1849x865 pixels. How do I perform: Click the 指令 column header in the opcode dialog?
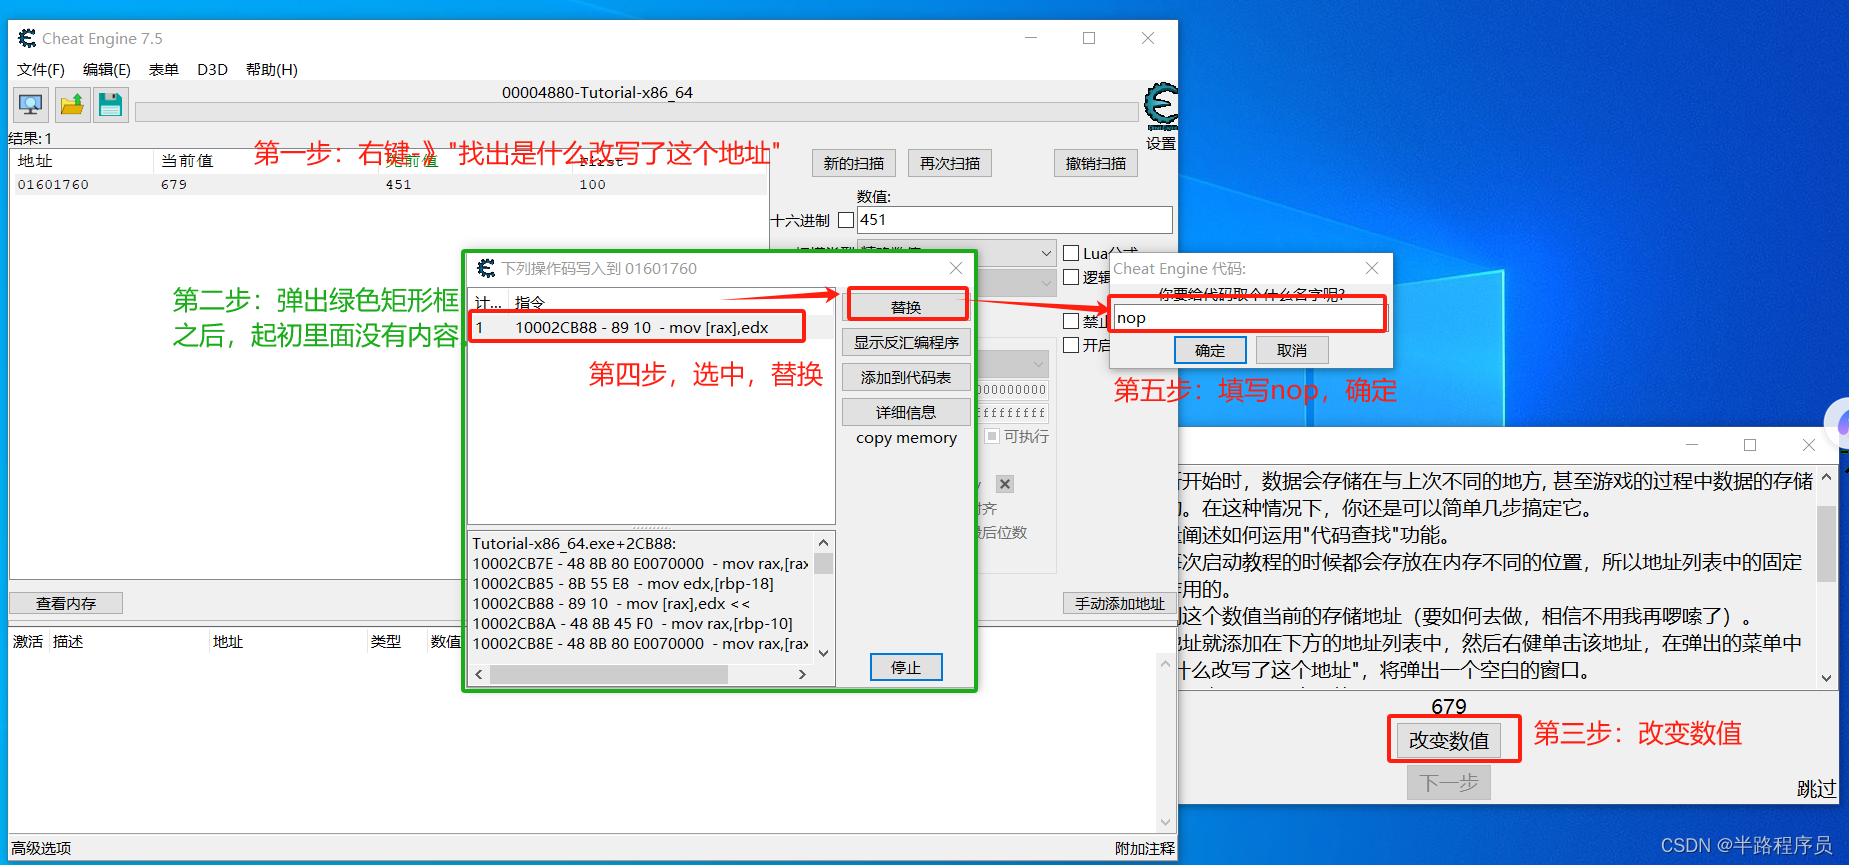(530, 302)
